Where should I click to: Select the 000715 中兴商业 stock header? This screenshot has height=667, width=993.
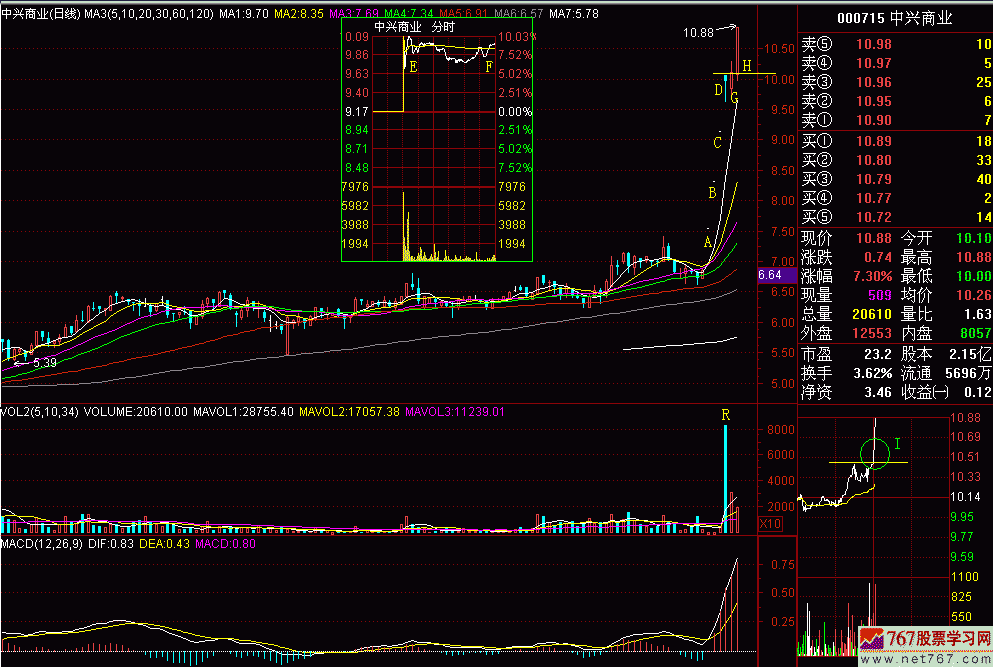pos(894,18)
